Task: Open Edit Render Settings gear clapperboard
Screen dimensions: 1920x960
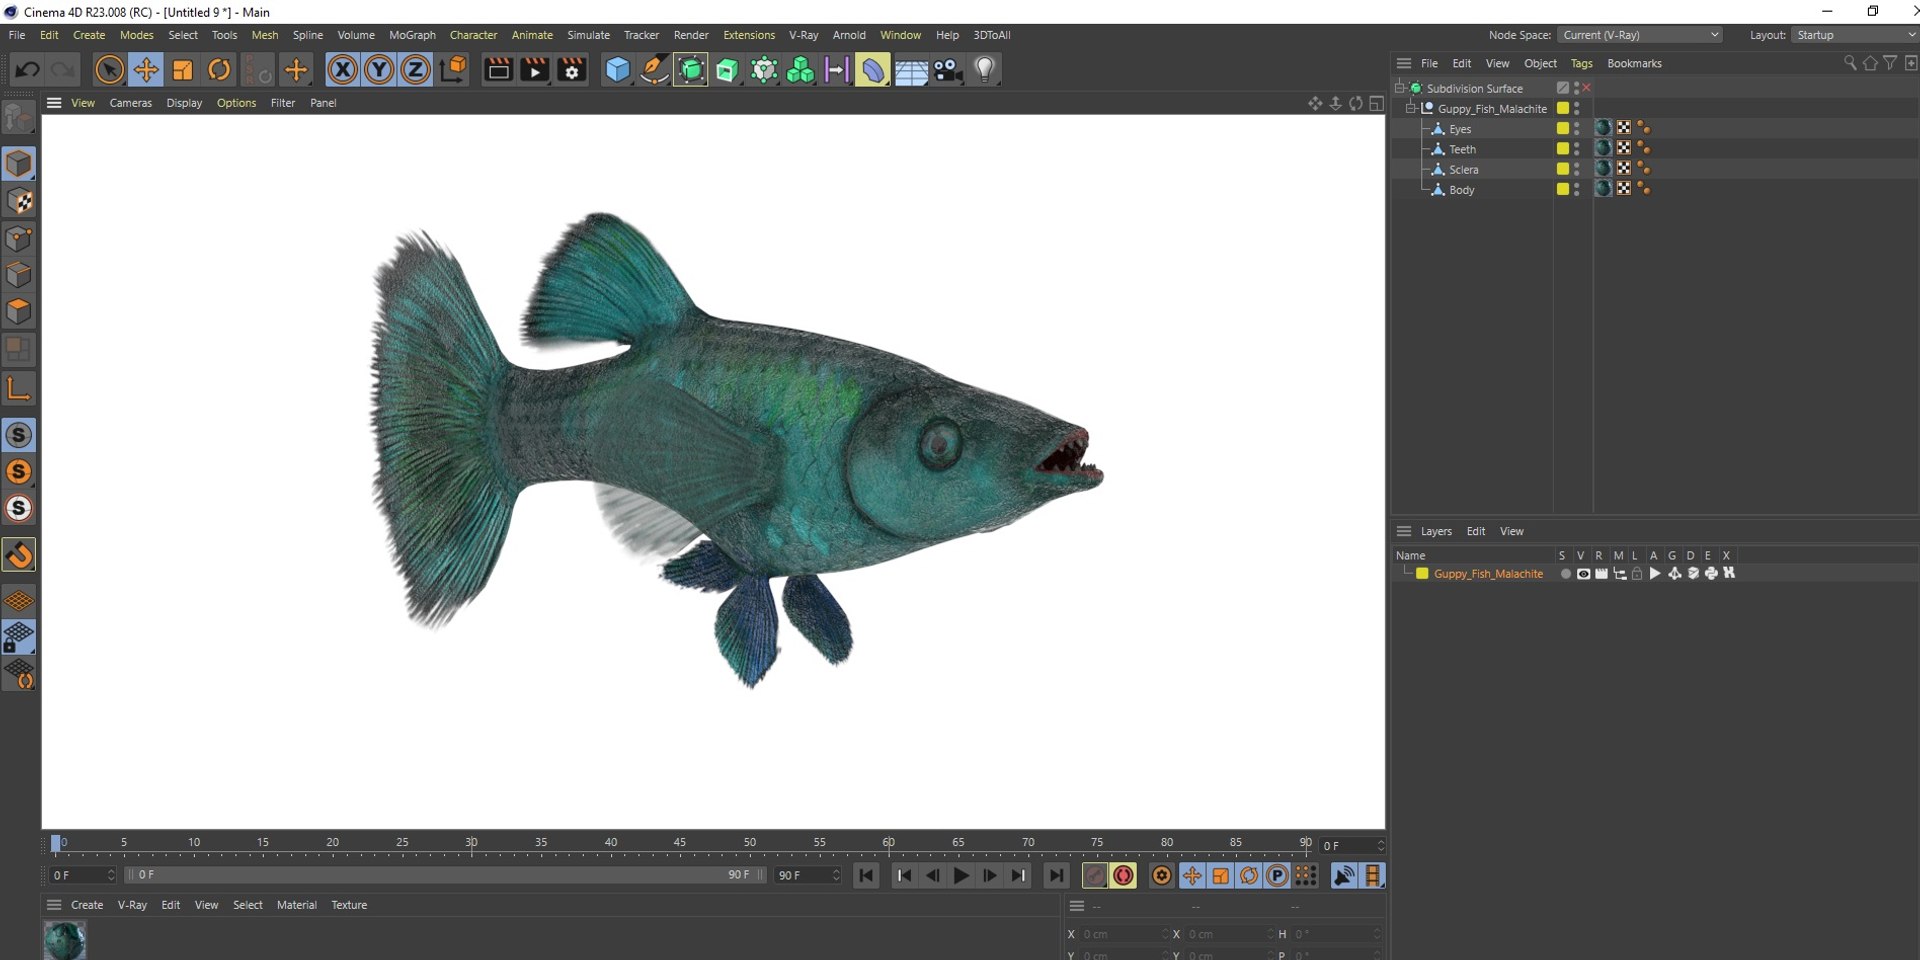Action: pyautogui.click(x=572, y=70)
